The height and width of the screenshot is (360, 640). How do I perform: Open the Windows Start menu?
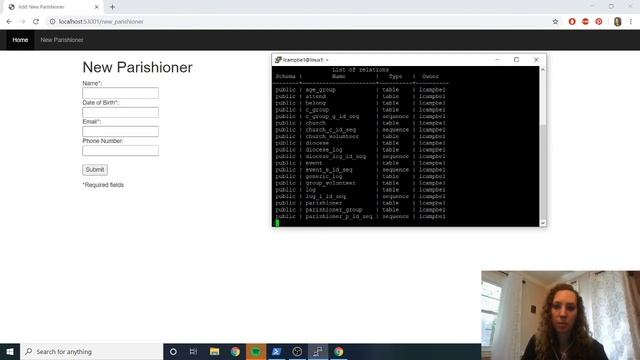[x=10, y=351]
